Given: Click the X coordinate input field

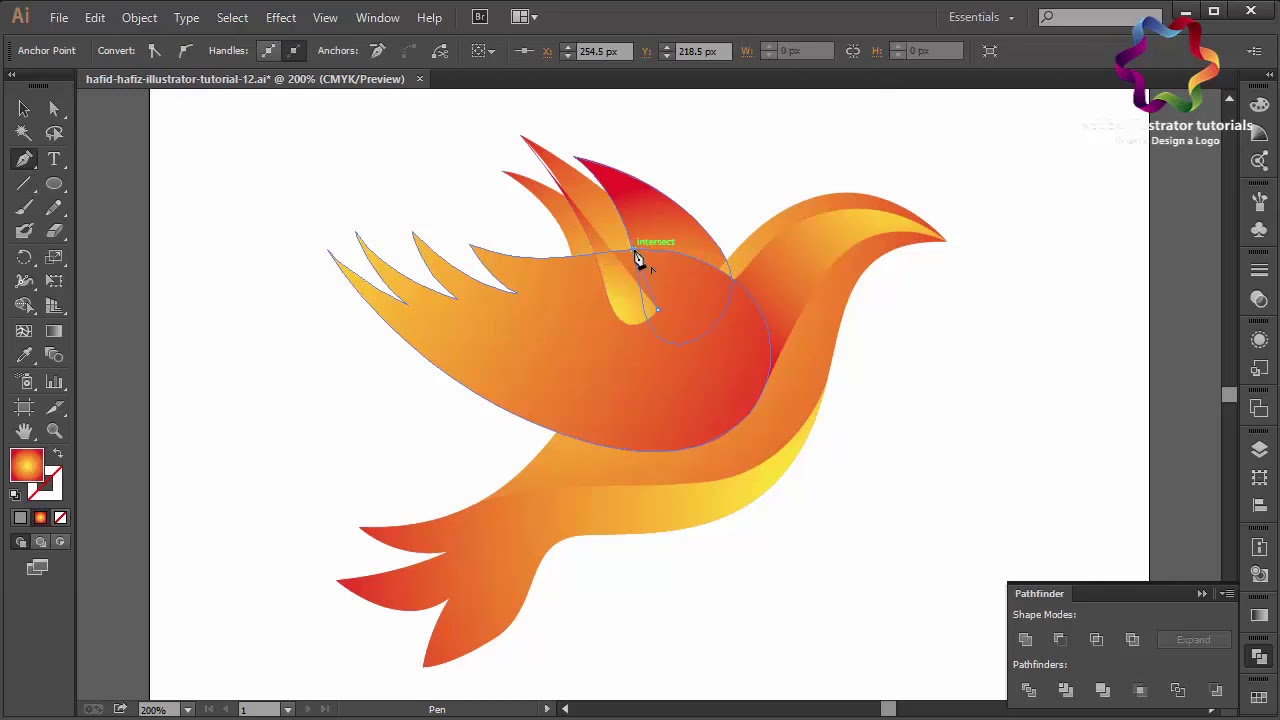Looking at the screenshot, I should (604, 51).
